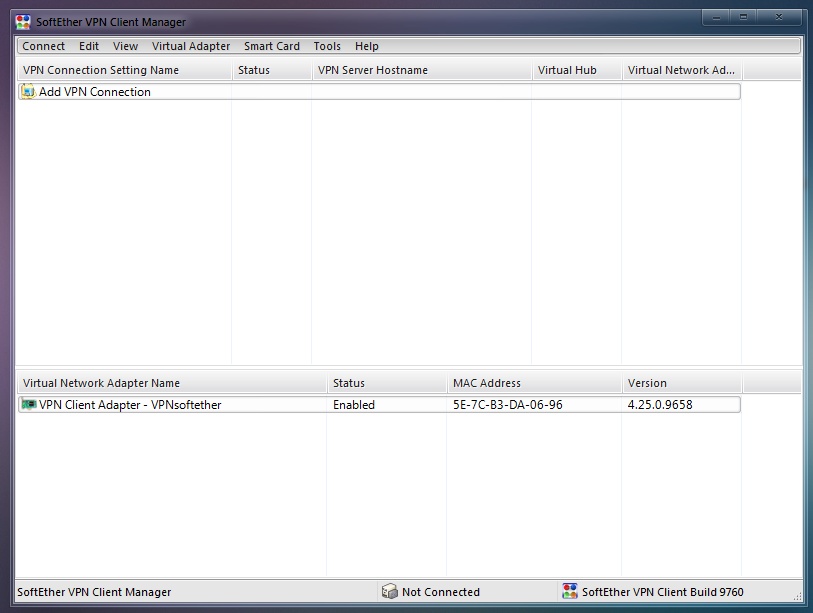Click the Enabled status cell
This screenshot has width=813, height=613.
354,405
